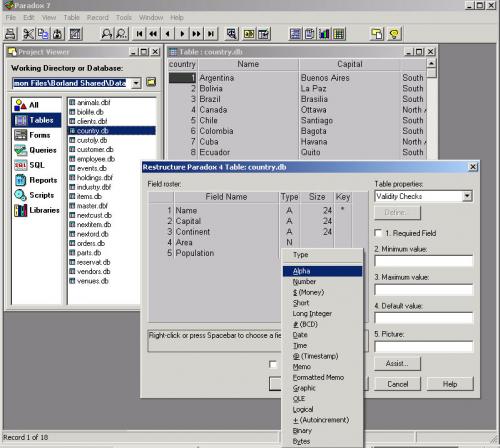Click the Define button
500x448 pixels.
397,212
